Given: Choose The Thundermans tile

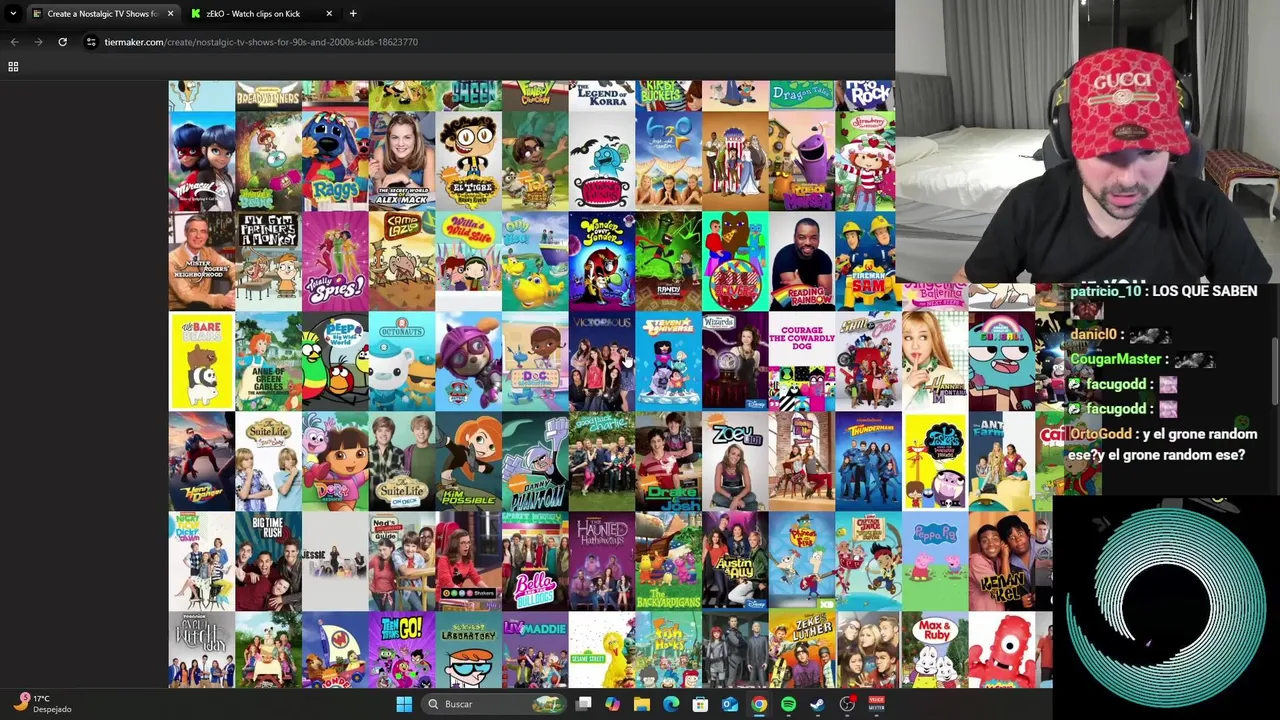Looking at the screenshot, I should click(x=868, y=461).
